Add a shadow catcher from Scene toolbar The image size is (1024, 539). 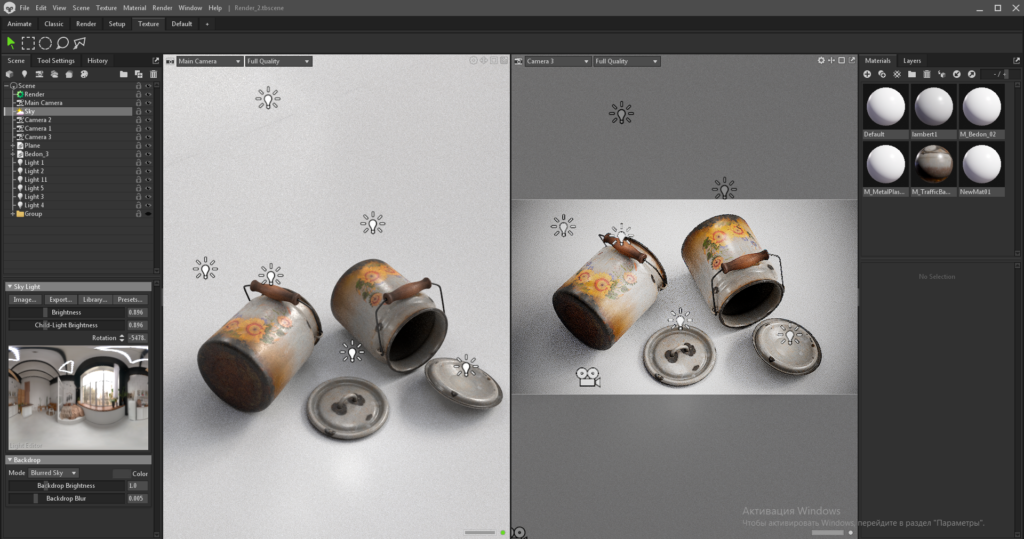[69, 74]
